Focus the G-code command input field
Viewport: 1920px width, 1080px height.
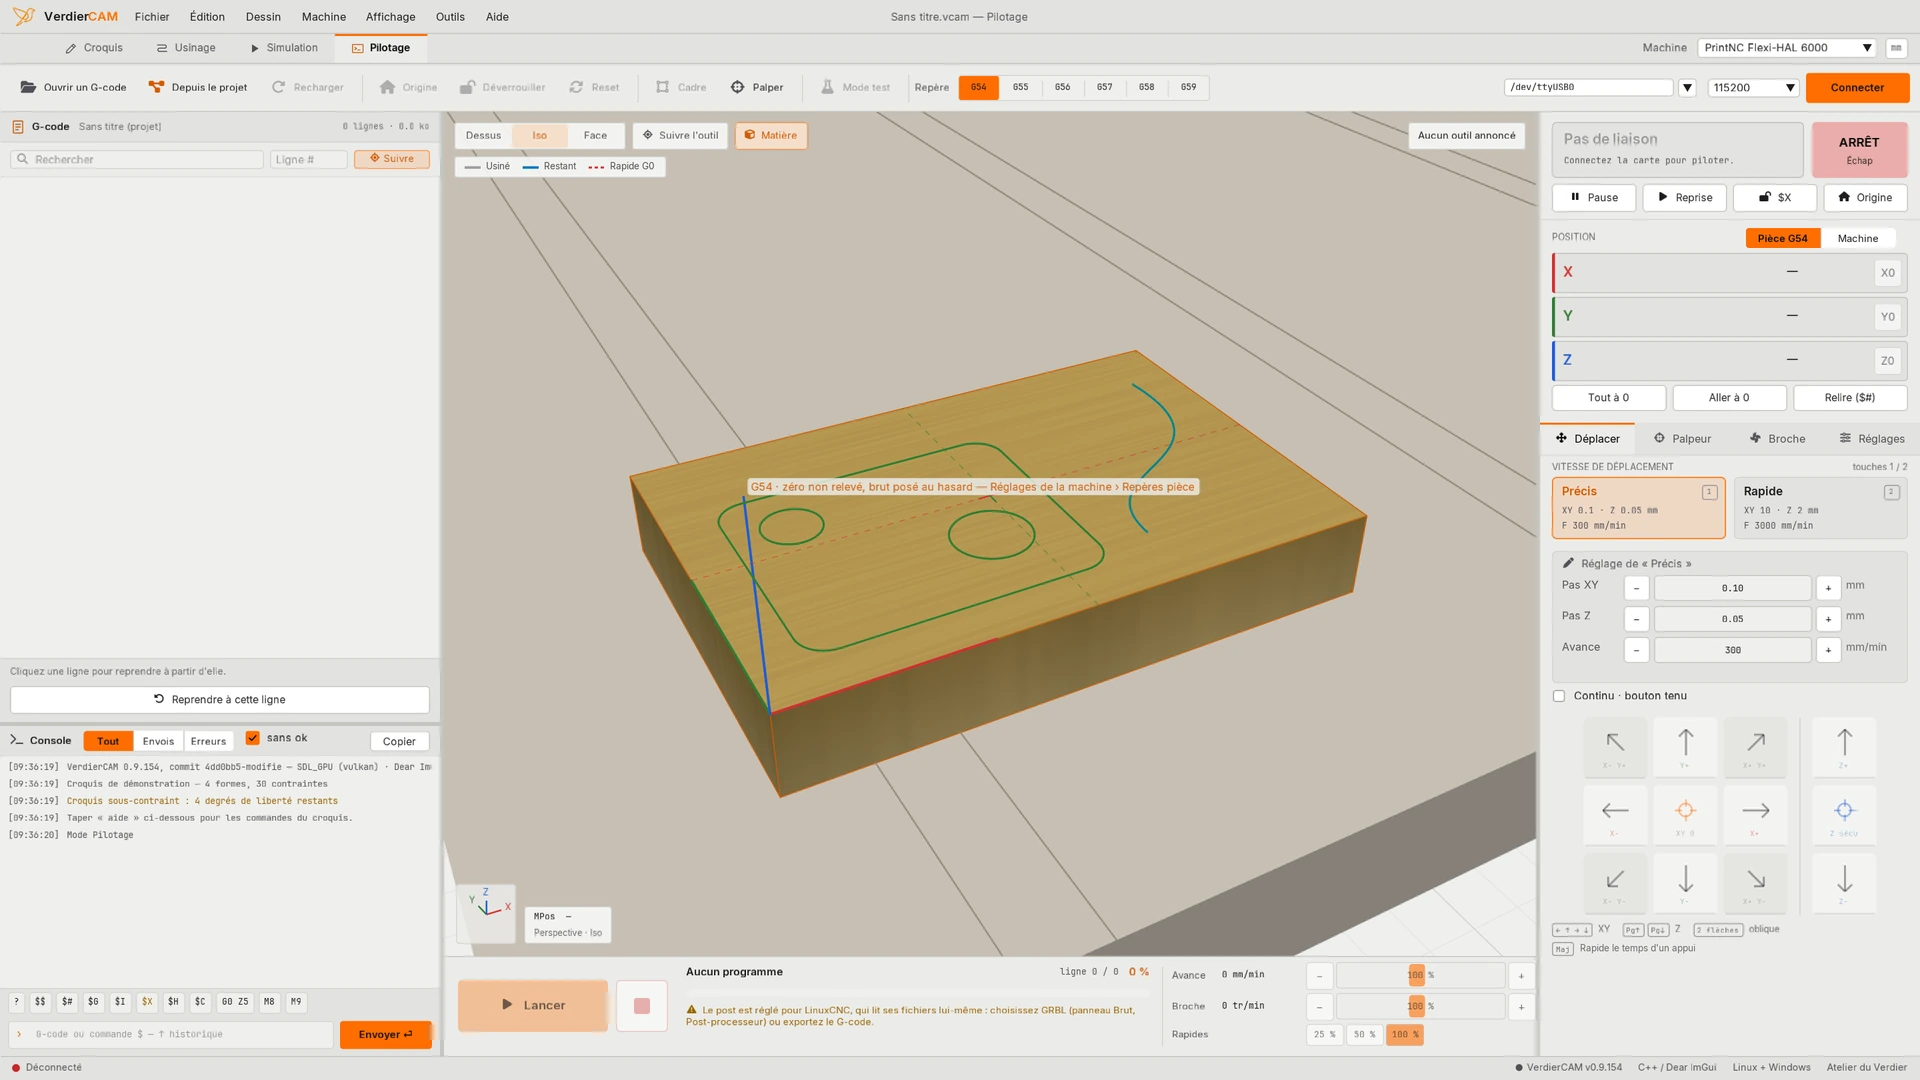click(171, 1034)
